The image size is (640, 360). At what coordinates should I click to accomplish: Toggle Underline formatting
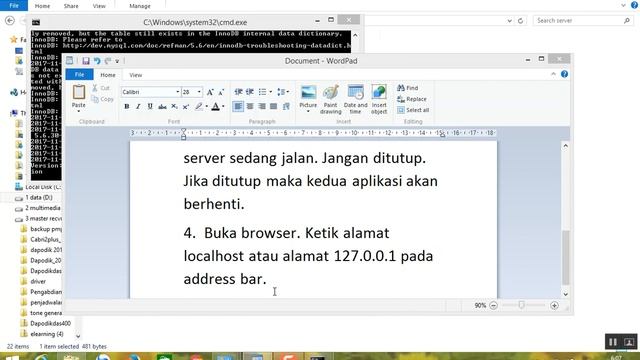click(150, 107)
